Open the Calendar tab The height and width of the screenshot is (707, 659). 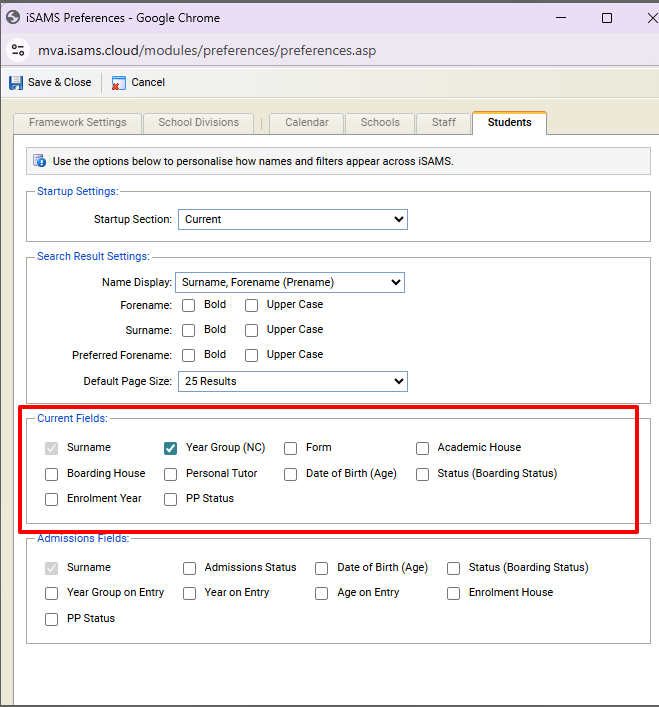click(x=306, y=123)
